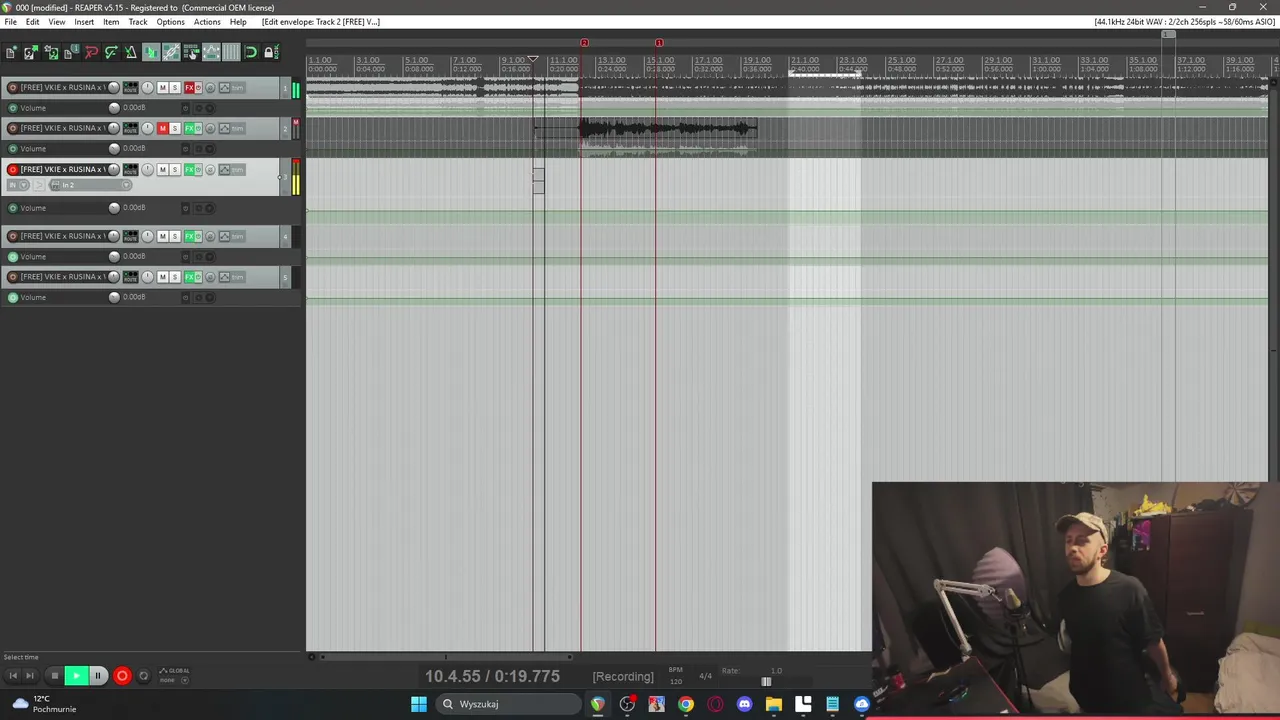
Task: Toggle repeat in transport
Action: [143, 676]
